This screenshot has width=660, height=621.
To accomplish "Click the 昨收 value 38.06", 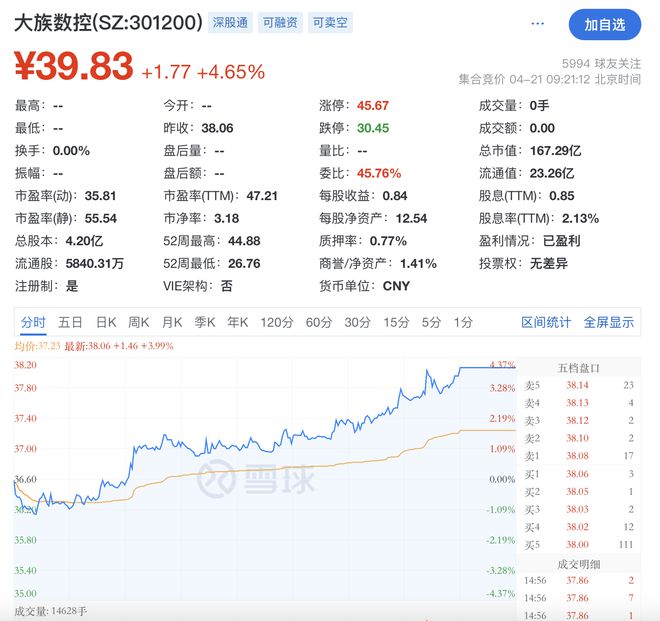I will pos(217,128).
